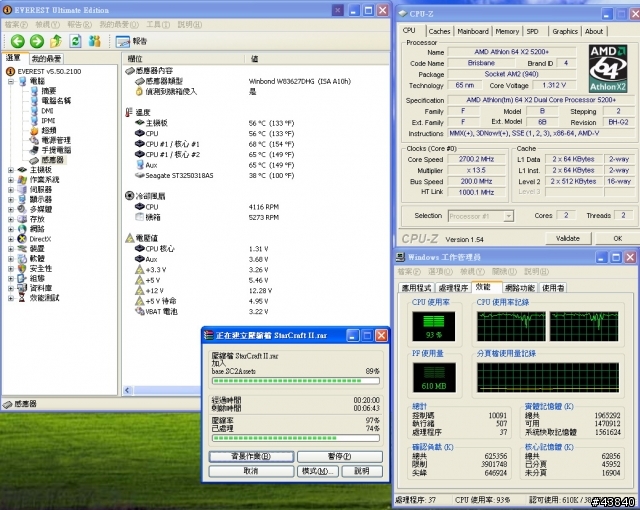Open the SPD tab in CPU-Z
Screen dimensions: 640x510
pos(532,31)
